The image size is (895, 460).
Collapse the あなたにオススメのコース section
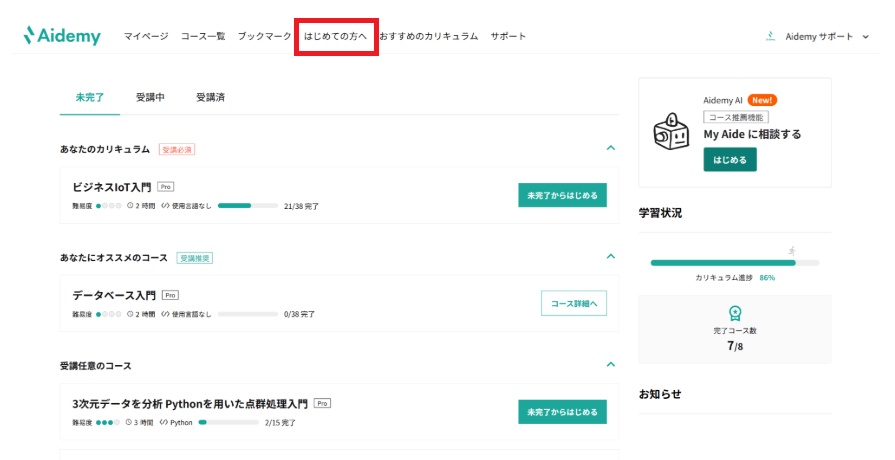pyautogui.click(x=610, y=257)
